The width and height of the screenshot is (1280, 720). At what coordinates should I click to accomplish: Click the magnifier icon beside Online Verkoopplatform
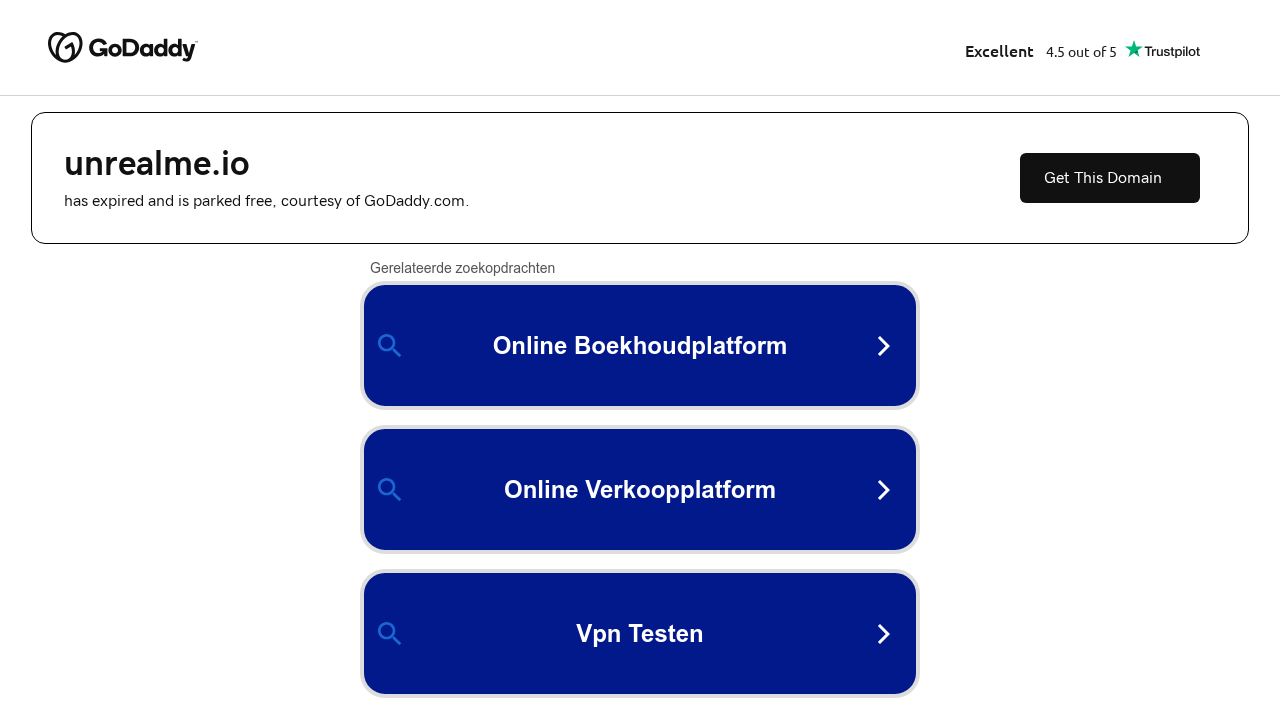390,490
